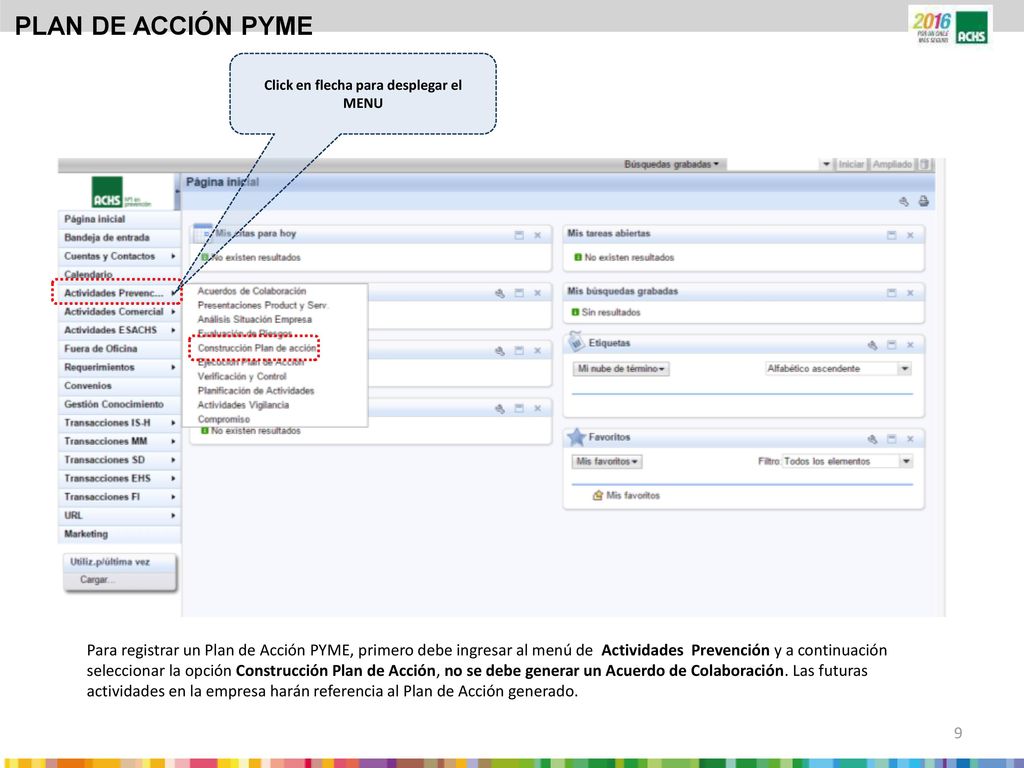
Task: Click the Iniciar button
Action: pos(851,165)
